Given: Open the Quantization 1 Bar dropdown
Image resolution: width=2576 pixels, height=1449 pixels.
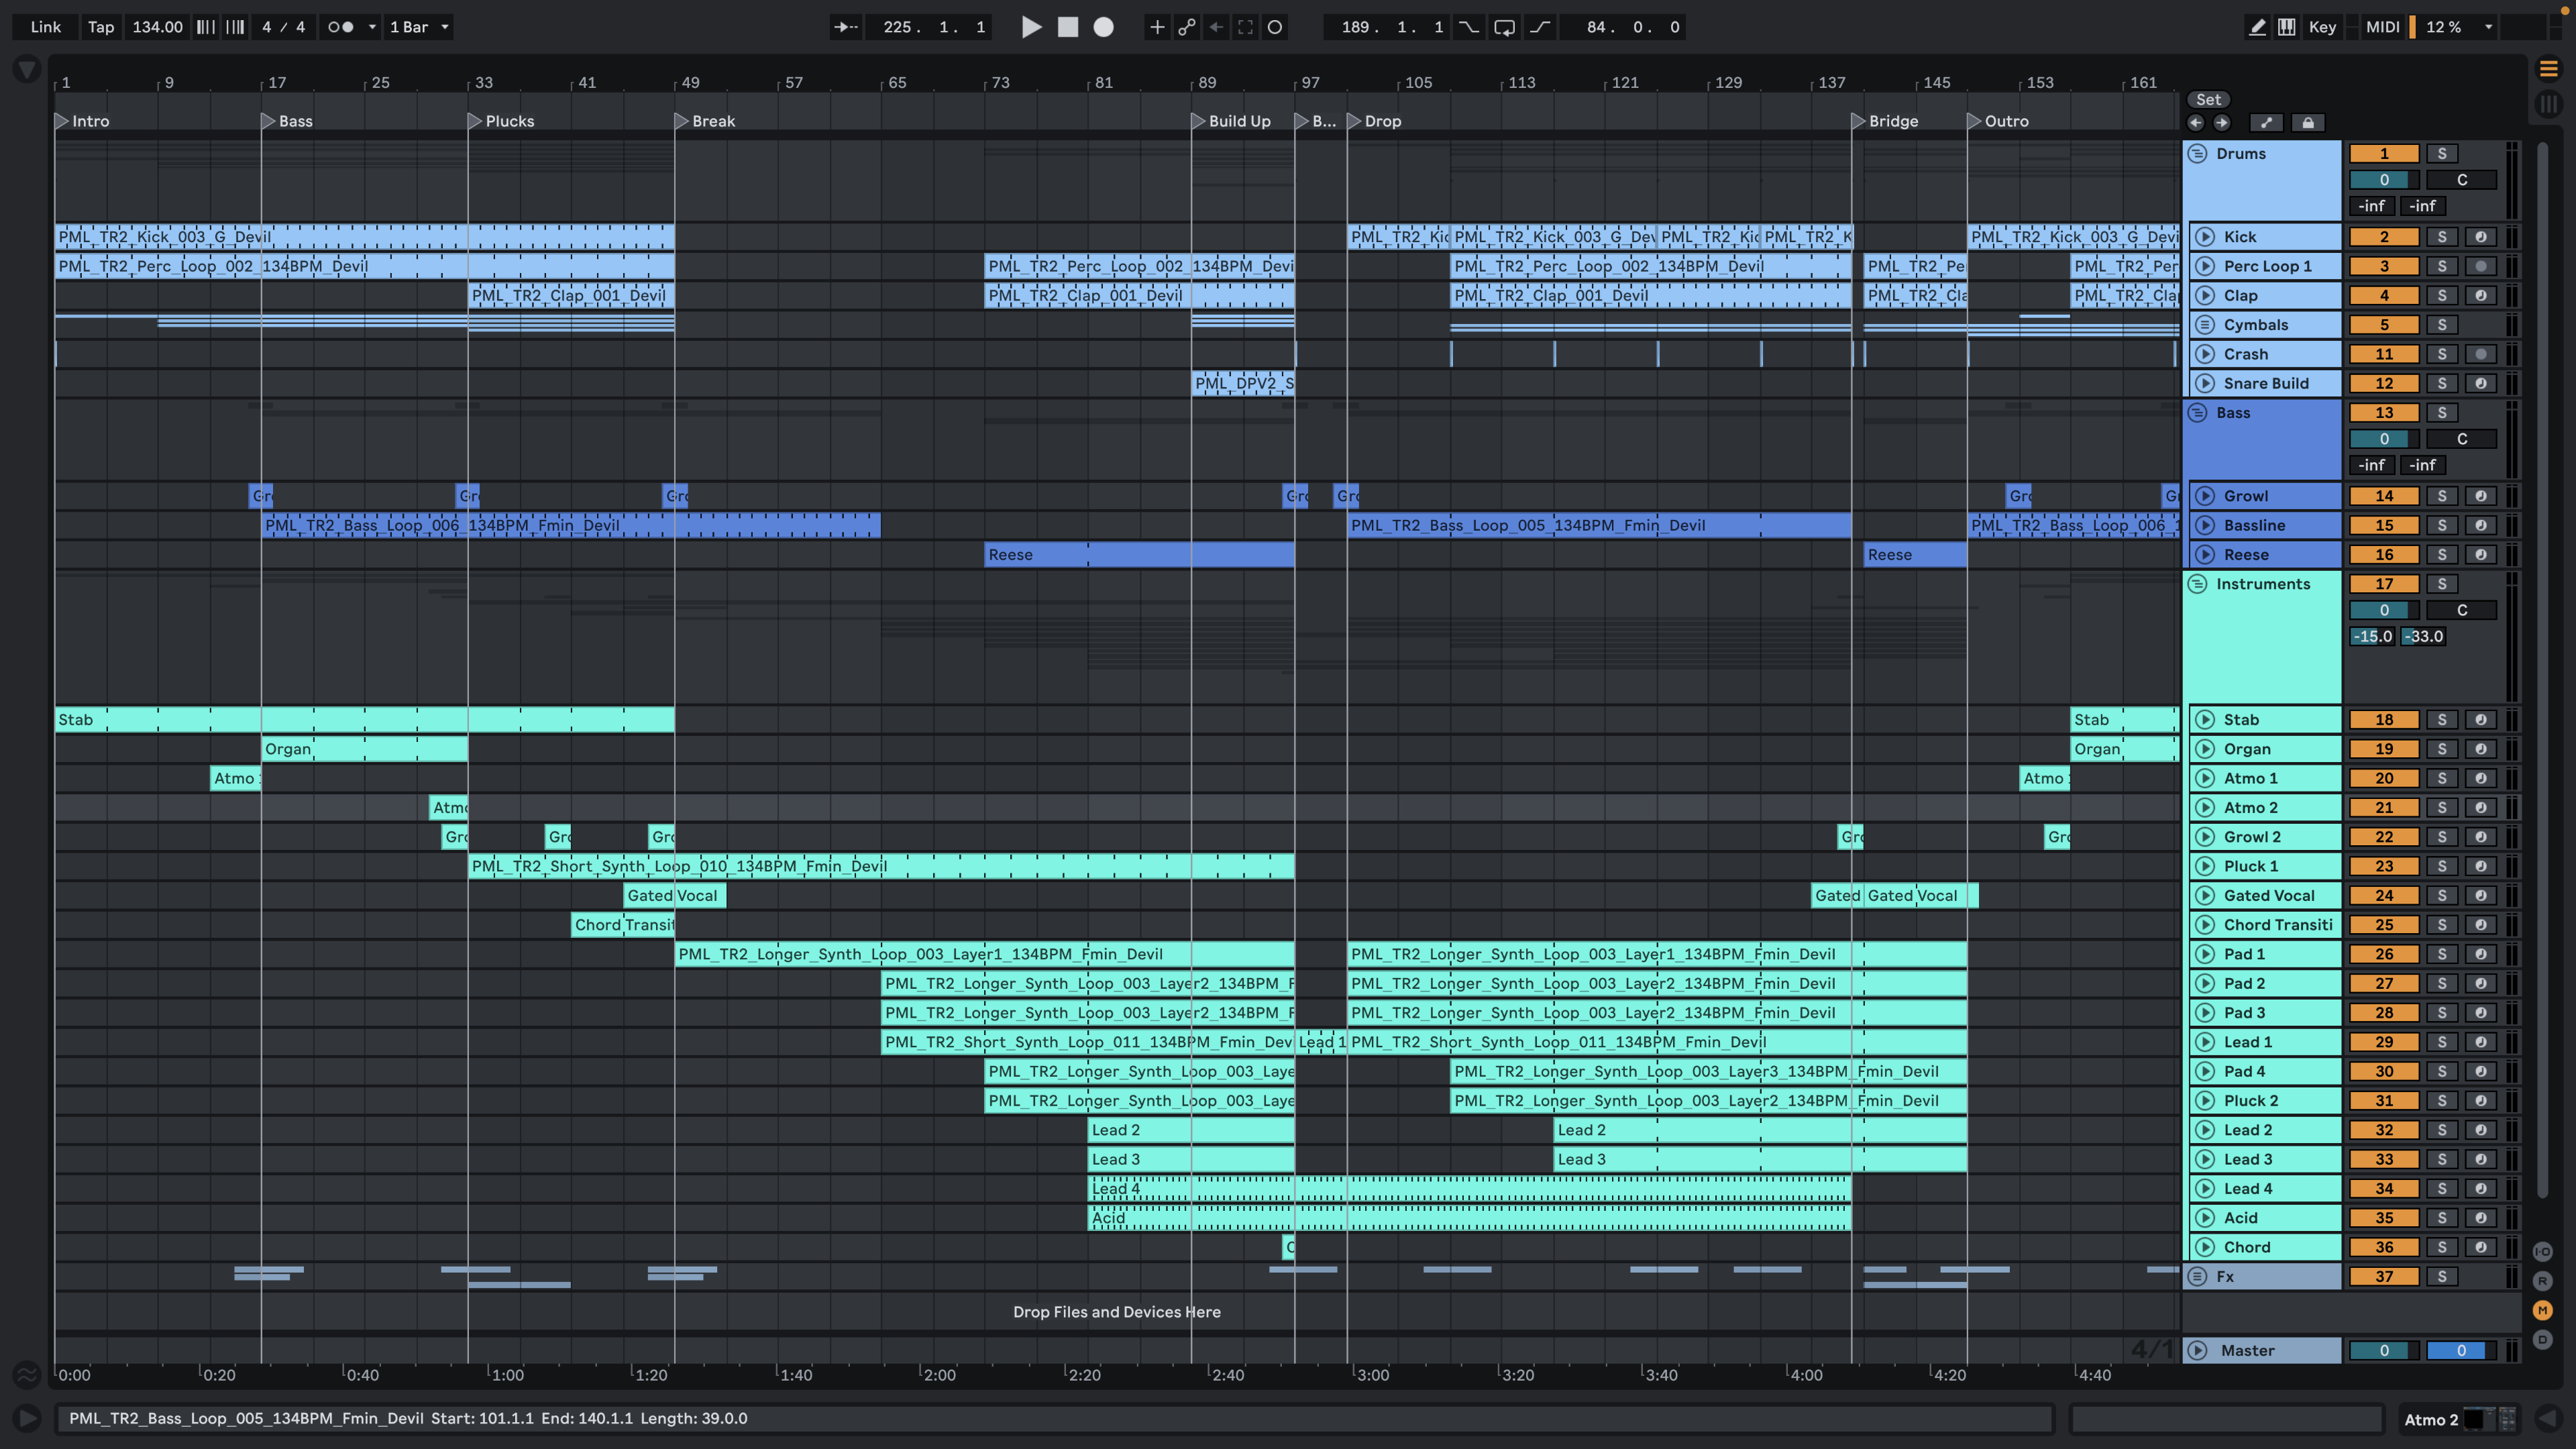Looking at the screenshot, I should (420, 27).
